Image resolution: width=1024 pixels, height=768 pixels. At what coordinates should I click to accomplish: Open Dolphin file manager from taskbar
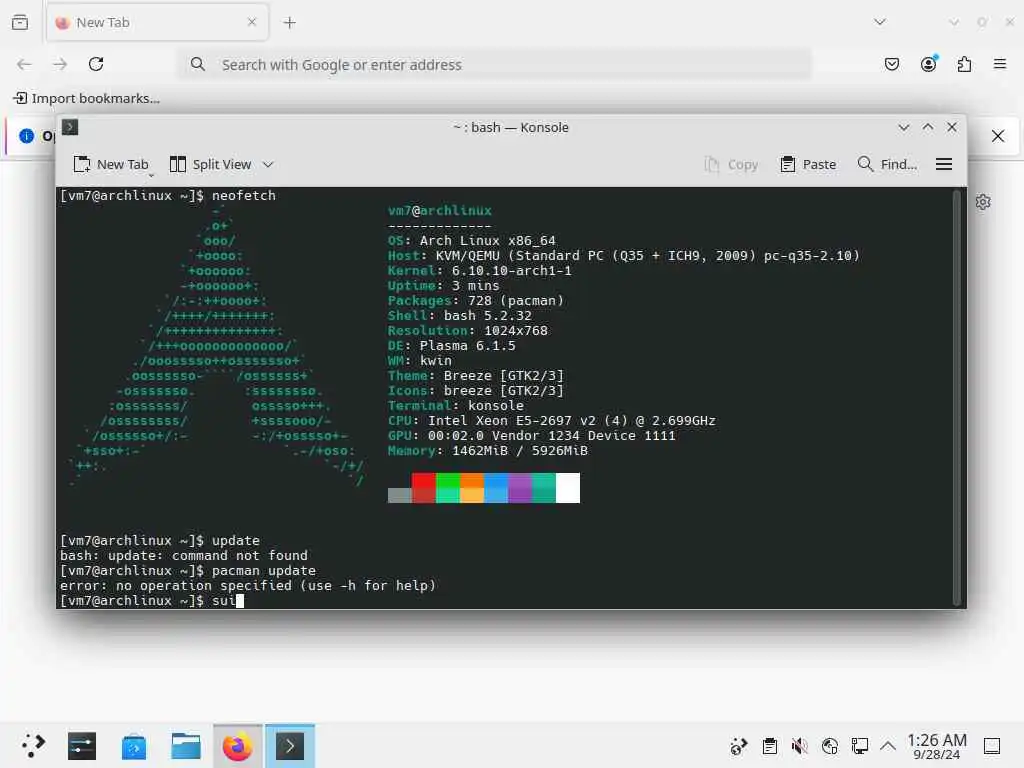click(x=185, y=746)
